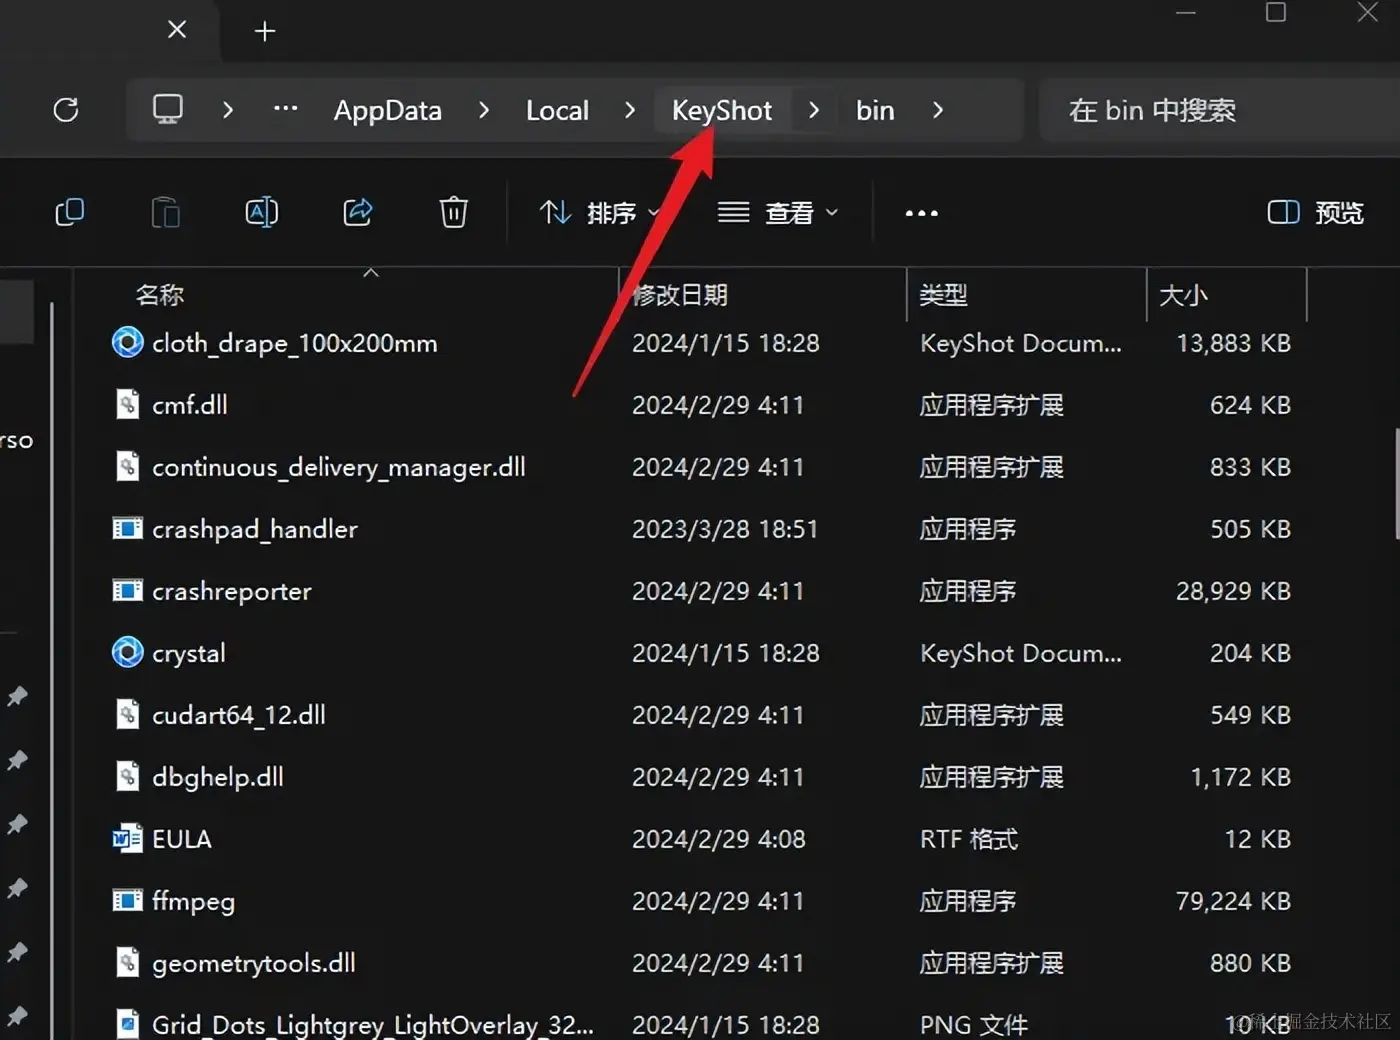Viewport: 1400px width, 1040px height.
Task: Select Grid_Dots_Lightgrey_LightOverlay PNG file icon
Action: click(127, 1024)
